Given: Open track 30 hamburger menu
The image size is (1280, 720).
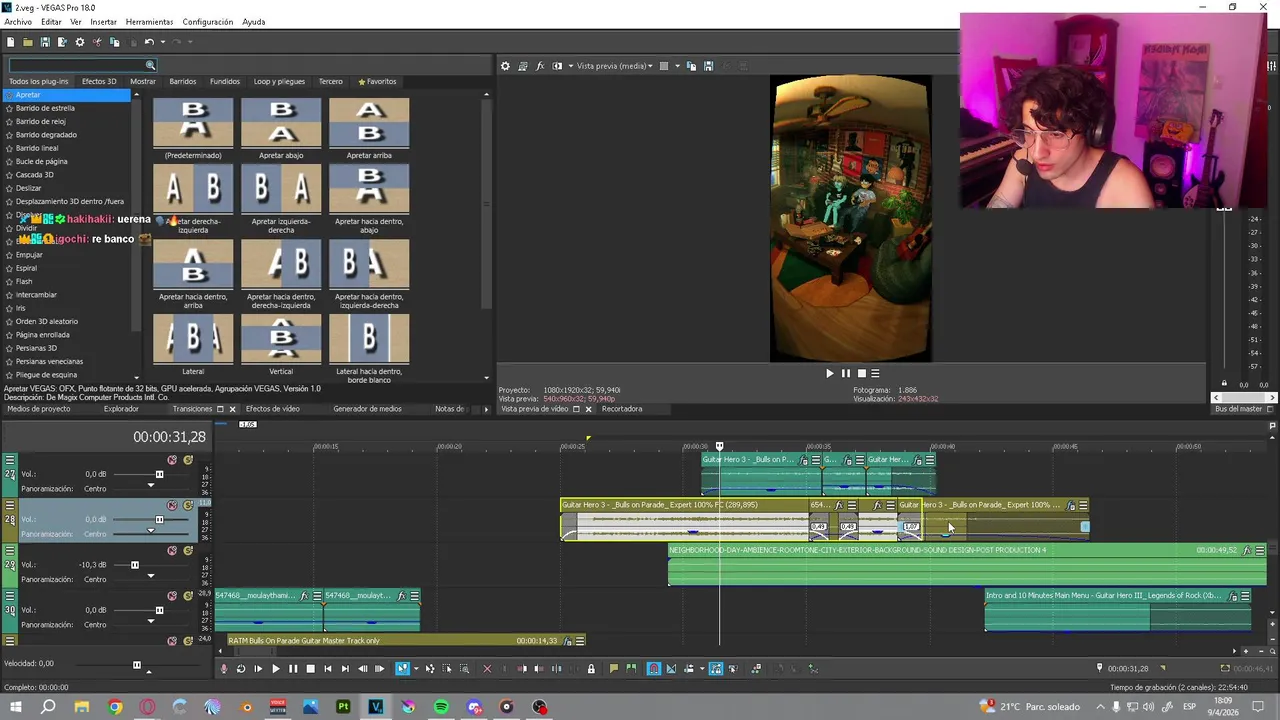Looking at the screenshot, I should [10, 597].
